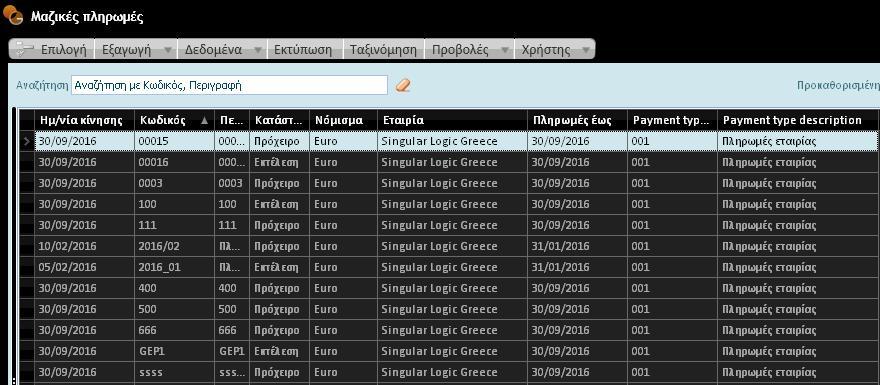This screenshot has width=880, height=385.
Task: Click the sort arrow in Κωδικός header
Action: (x=204, y=120)
